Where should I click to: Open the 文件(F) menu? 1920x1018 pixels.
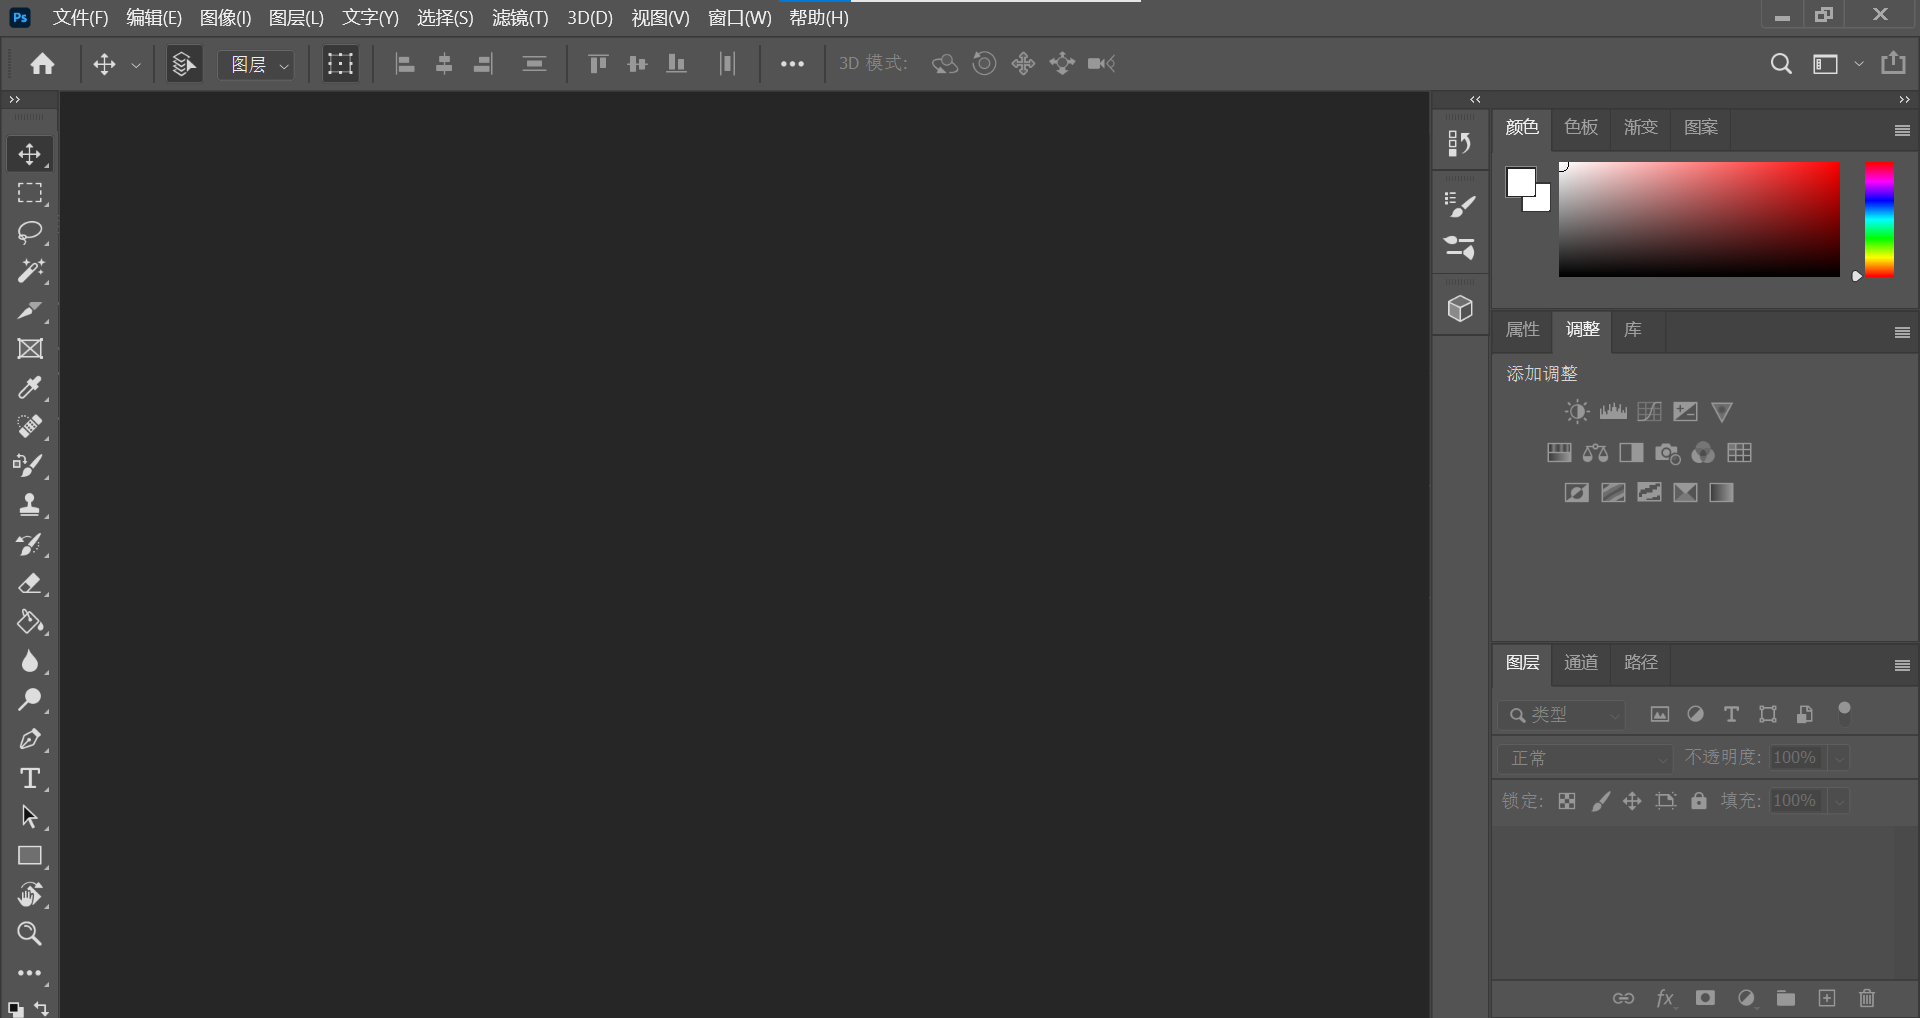[80, 18]
